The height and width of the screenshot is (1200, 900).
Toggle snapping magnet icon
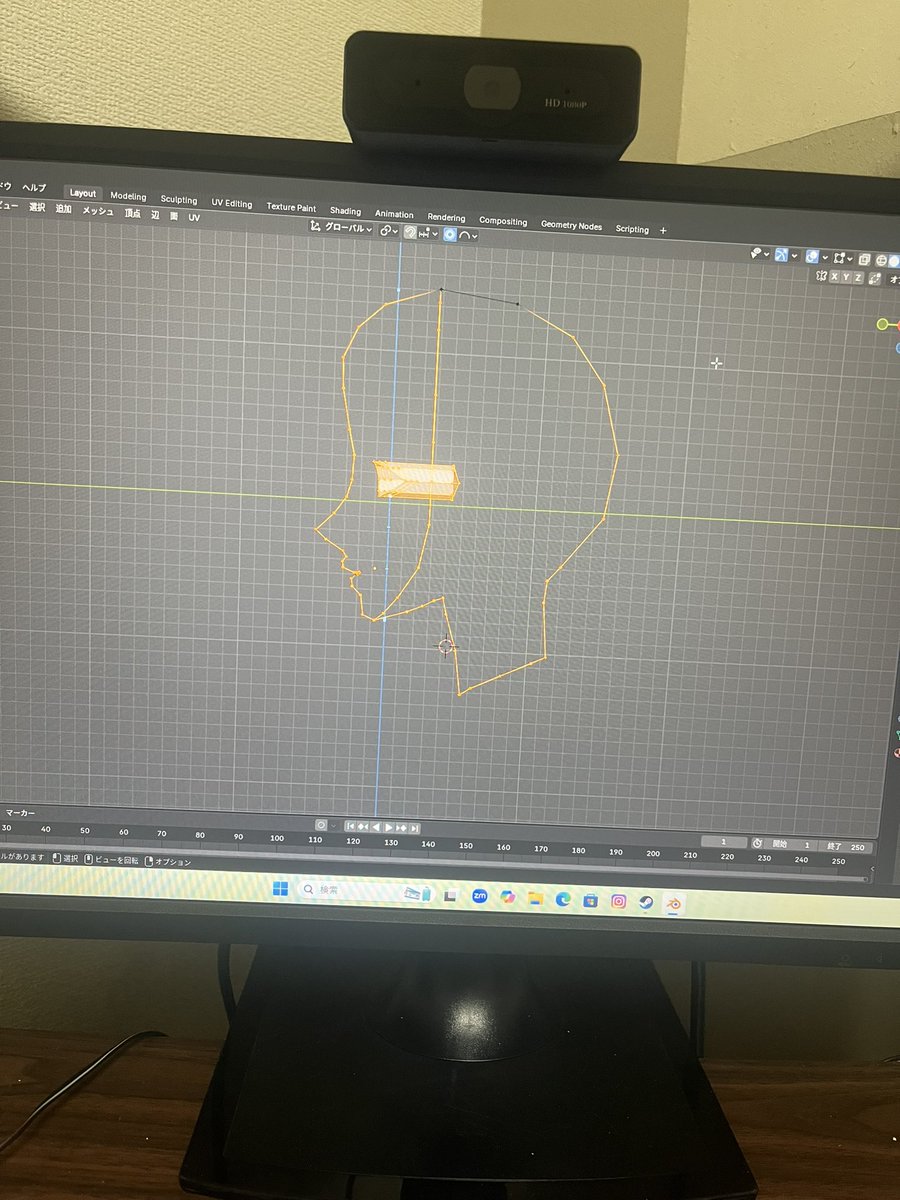410,232
